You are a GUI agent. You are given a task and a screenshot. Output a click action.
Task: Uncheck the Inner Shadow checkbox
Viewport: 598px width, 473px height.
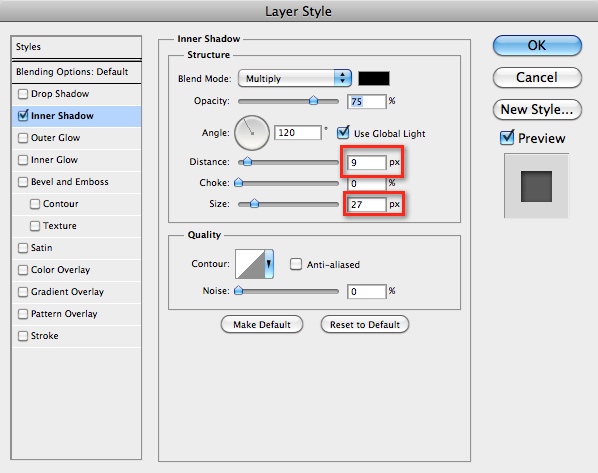[x=23, y=116]
